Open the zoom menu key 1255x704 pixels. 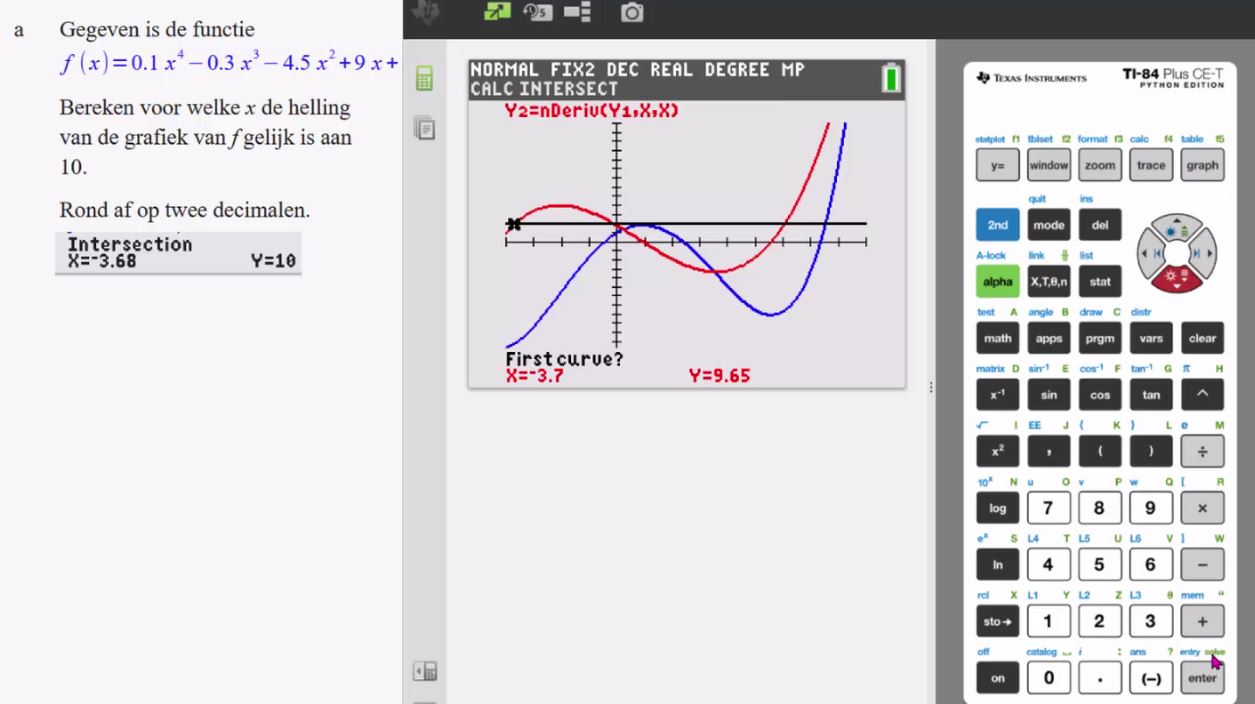pos(1099,166)
